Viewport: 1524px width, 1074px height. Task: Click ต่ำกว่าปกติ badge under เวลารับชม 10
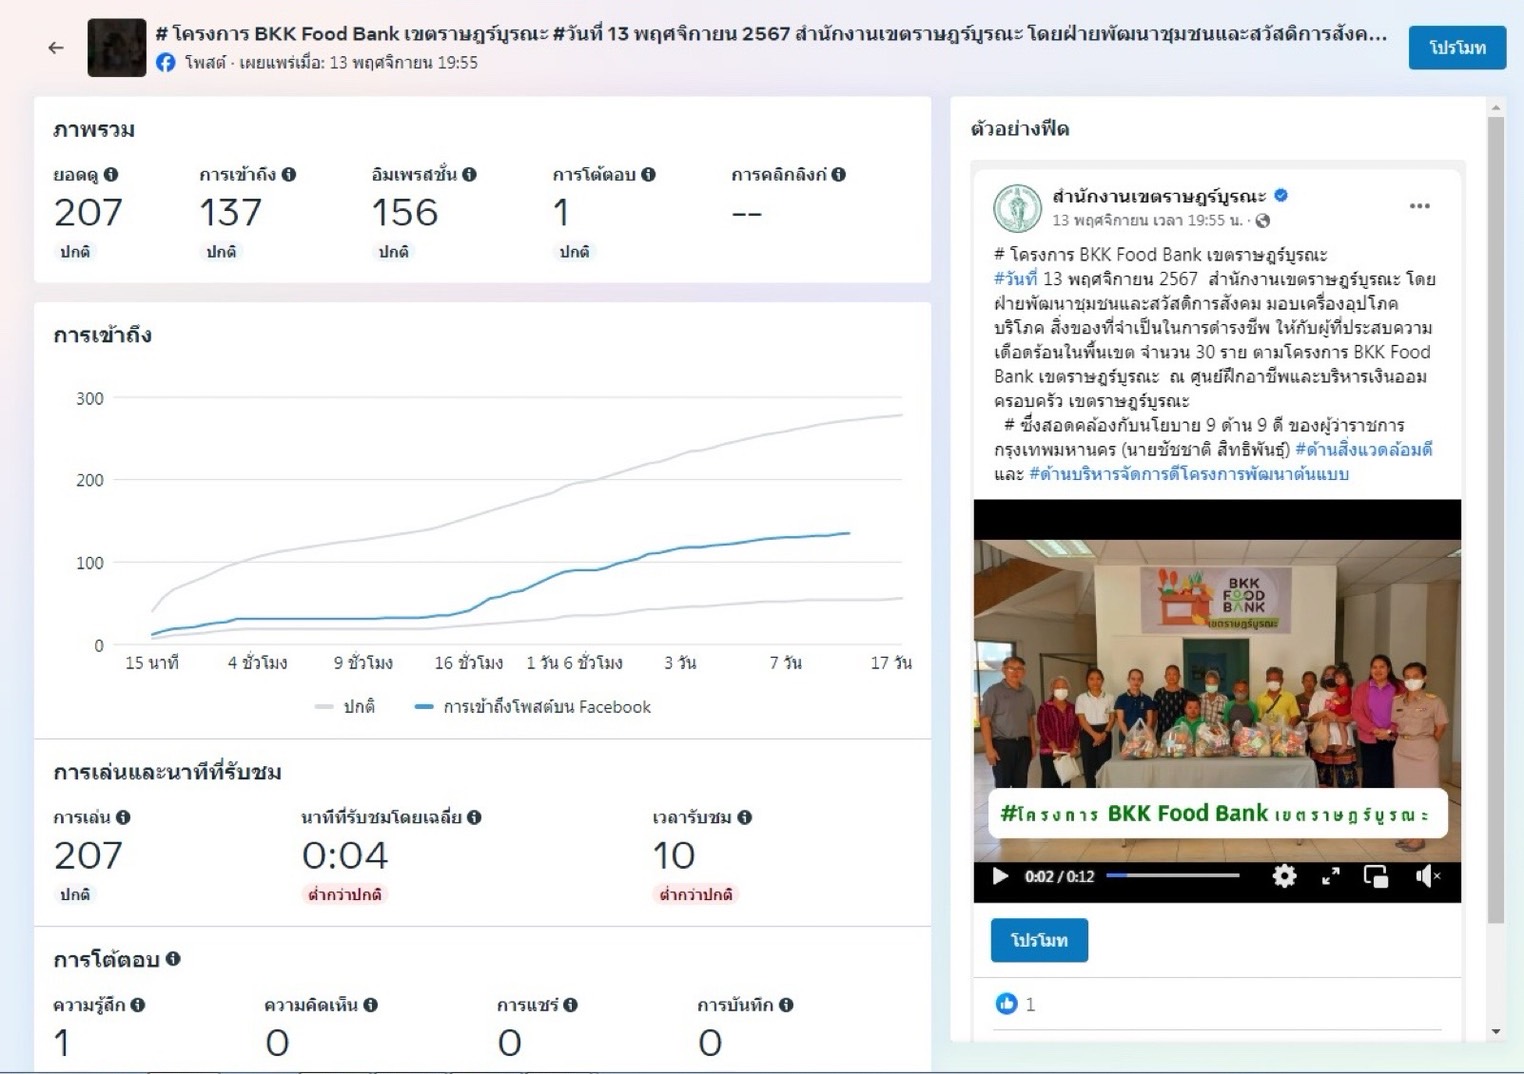696,894
